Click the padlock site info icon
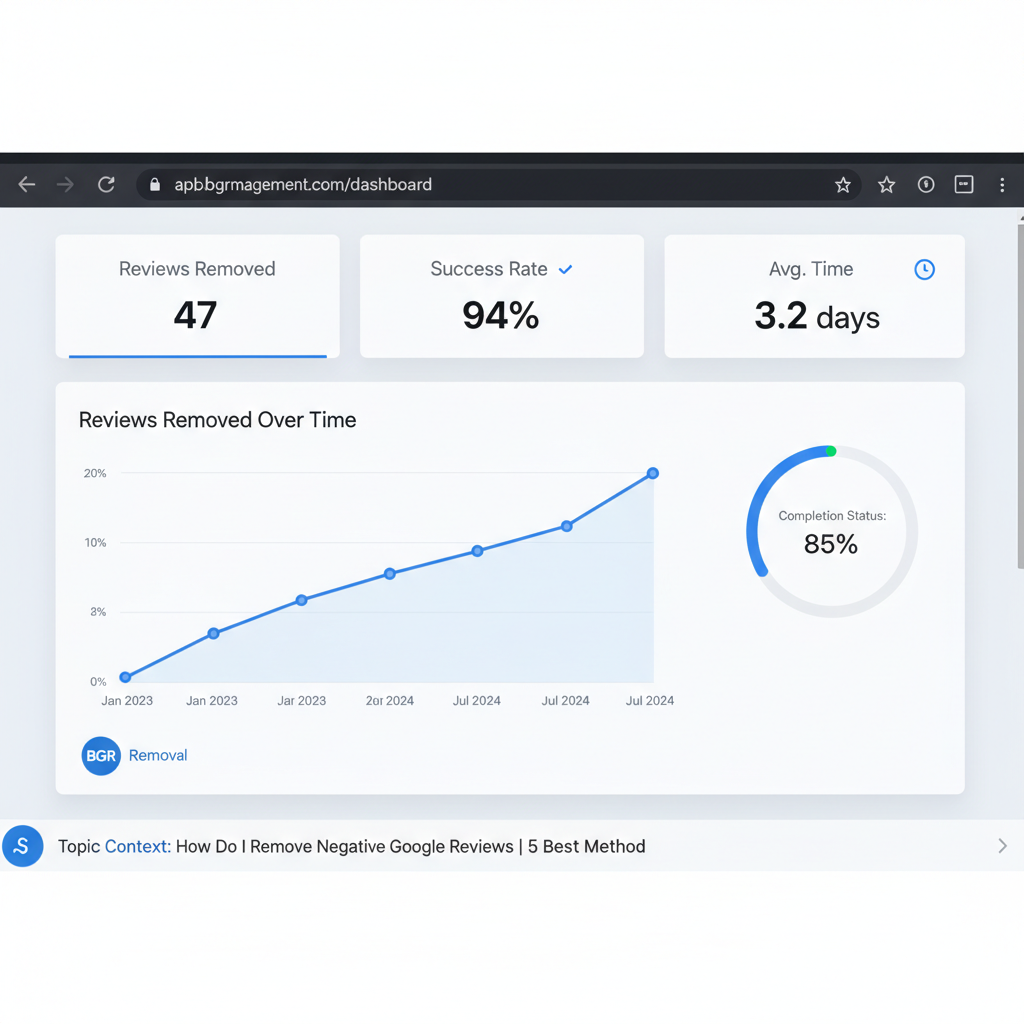Viewport: 1024px width, 1024px height. 155,185
